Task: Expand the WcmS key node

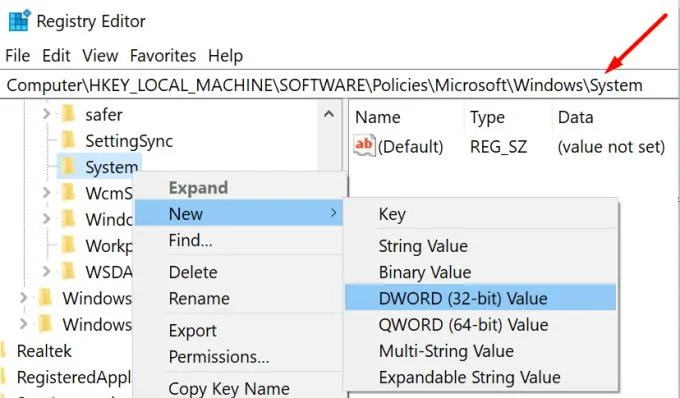Action: pos(46,192)
